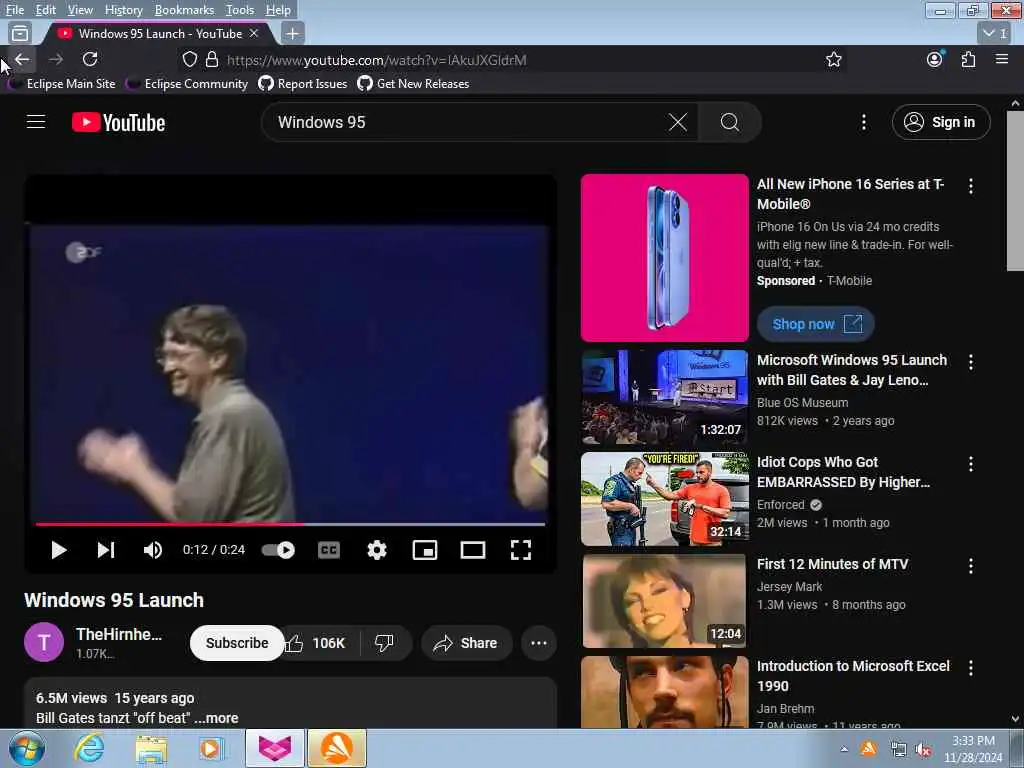1024x768 pixels.
Task: Submit search with magnifier button
Action: pyautogui.click(x=729, y=122)
